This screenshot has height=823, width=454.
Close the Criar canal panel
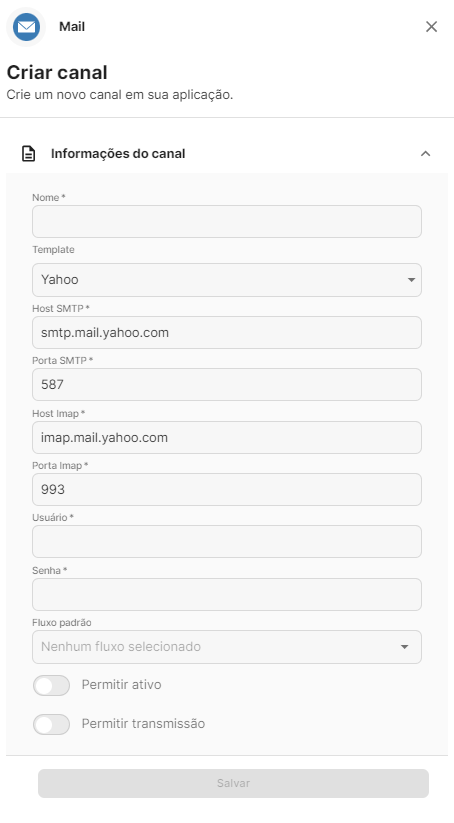click(x=431, y=27)
